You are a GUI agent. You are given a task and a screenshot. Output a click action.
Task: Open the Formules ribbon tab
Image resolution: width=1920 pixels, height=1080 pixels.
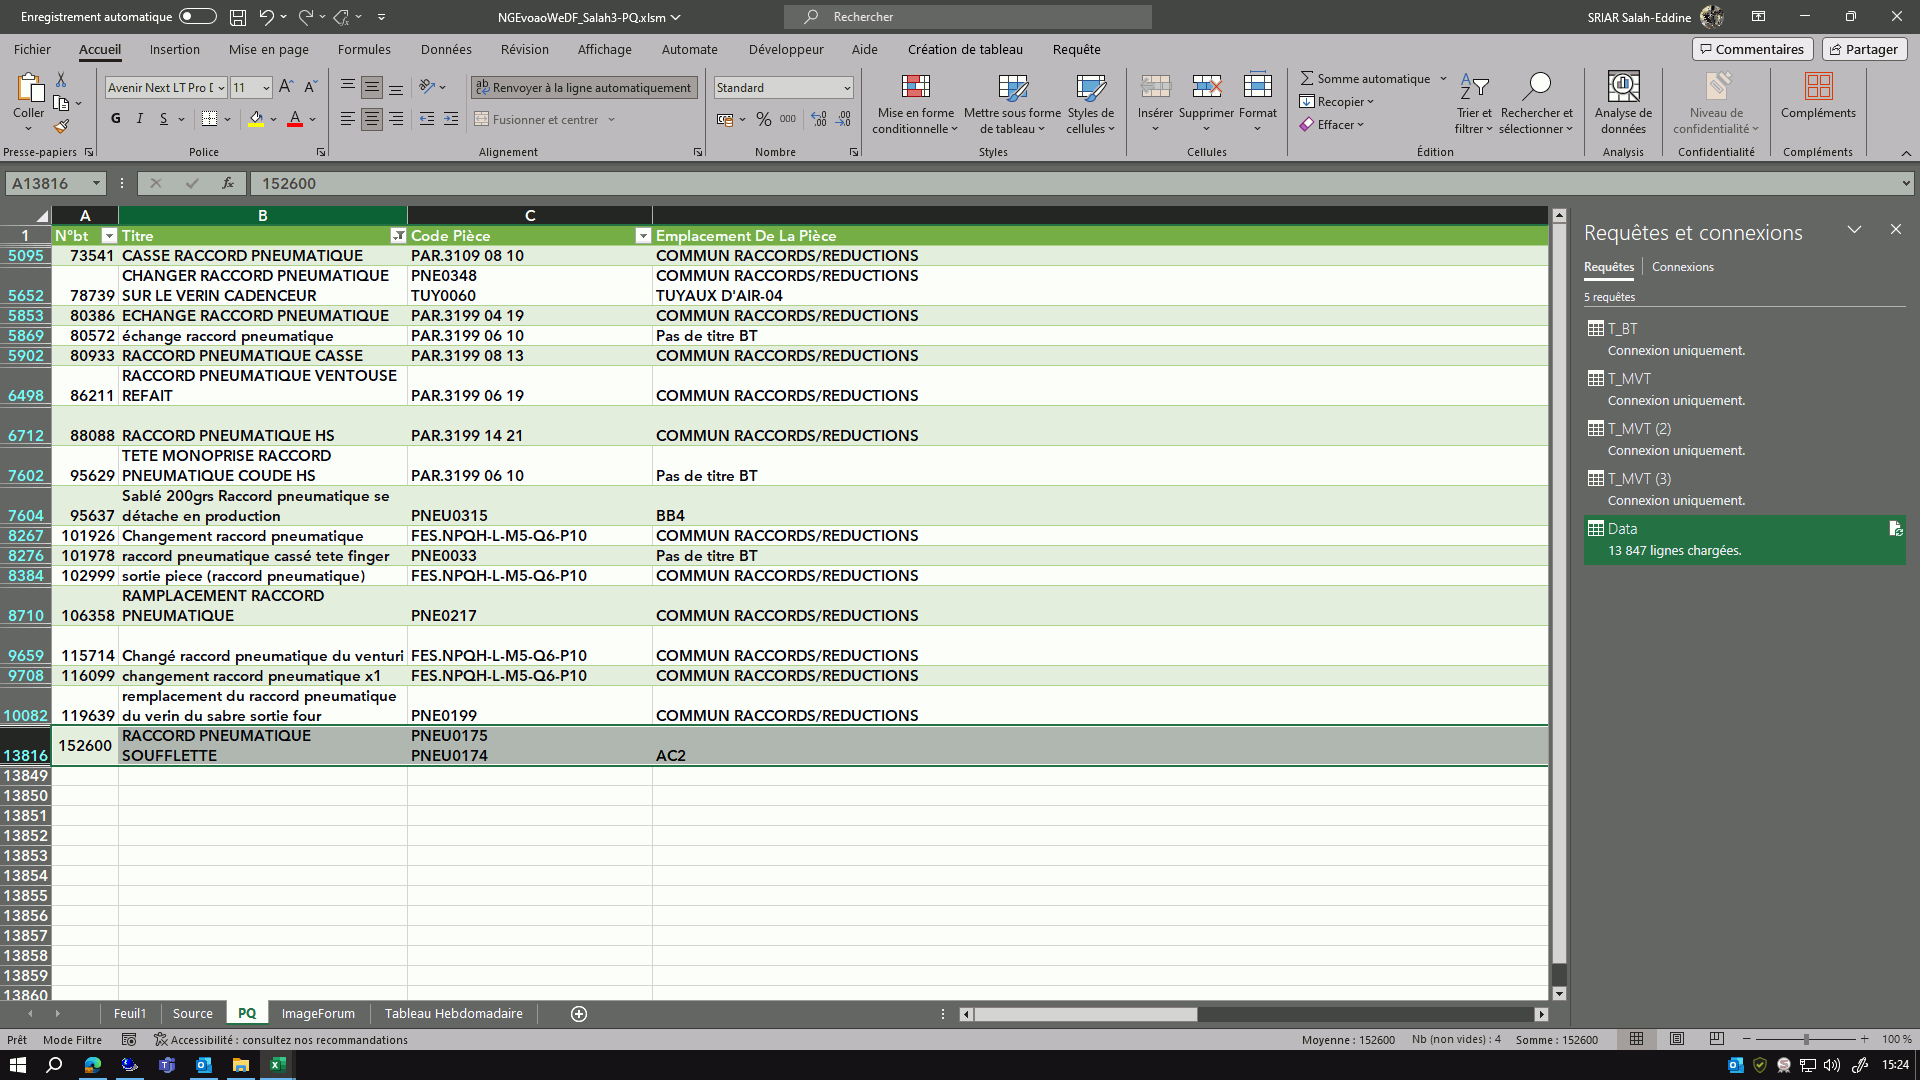coord(364,49)
